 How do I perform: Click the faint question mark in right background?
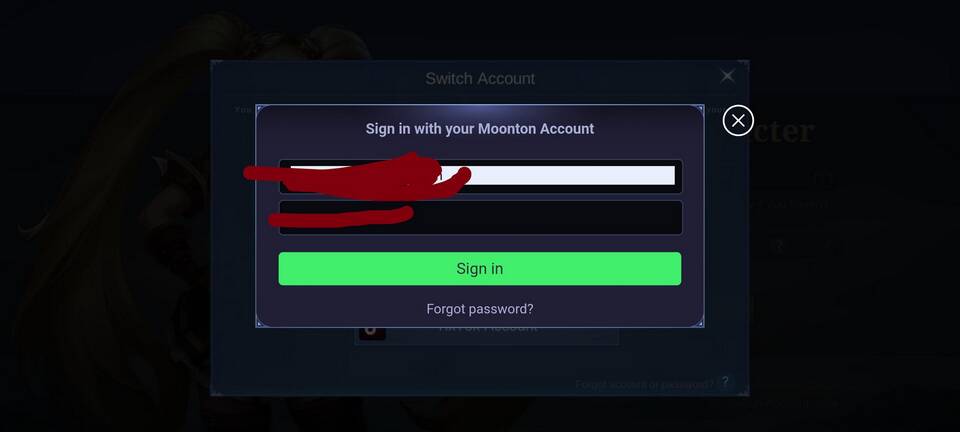click(x=779, y=246)
